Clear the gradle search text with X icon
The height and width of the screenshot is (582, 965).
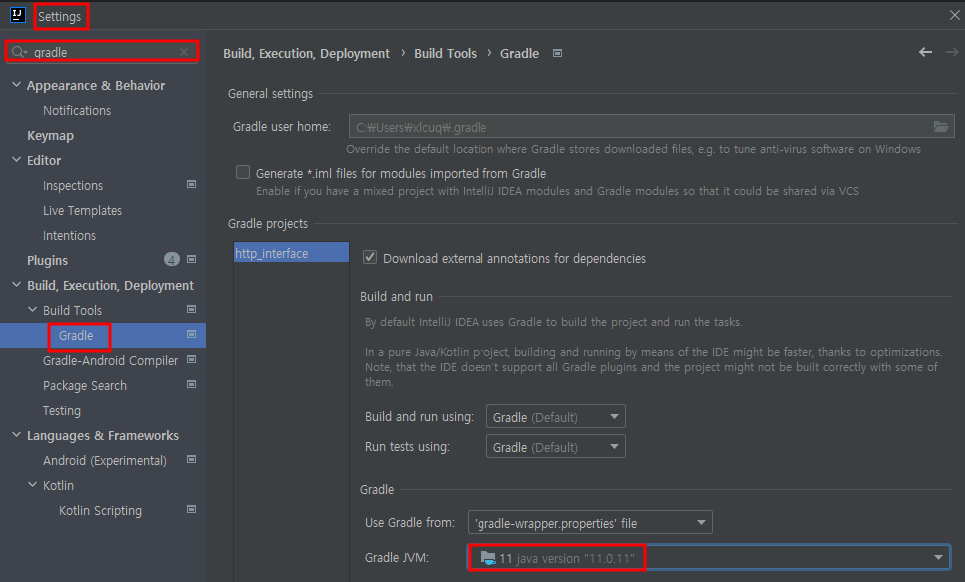pos(183,52)
